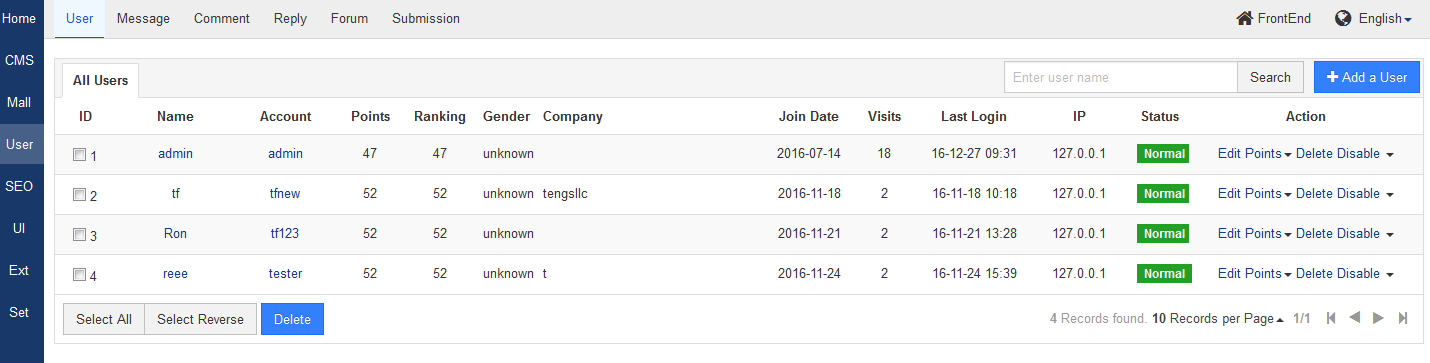Open the Submission tab
Viewport: 1430px width, 363px height.
tap(426, 18)
